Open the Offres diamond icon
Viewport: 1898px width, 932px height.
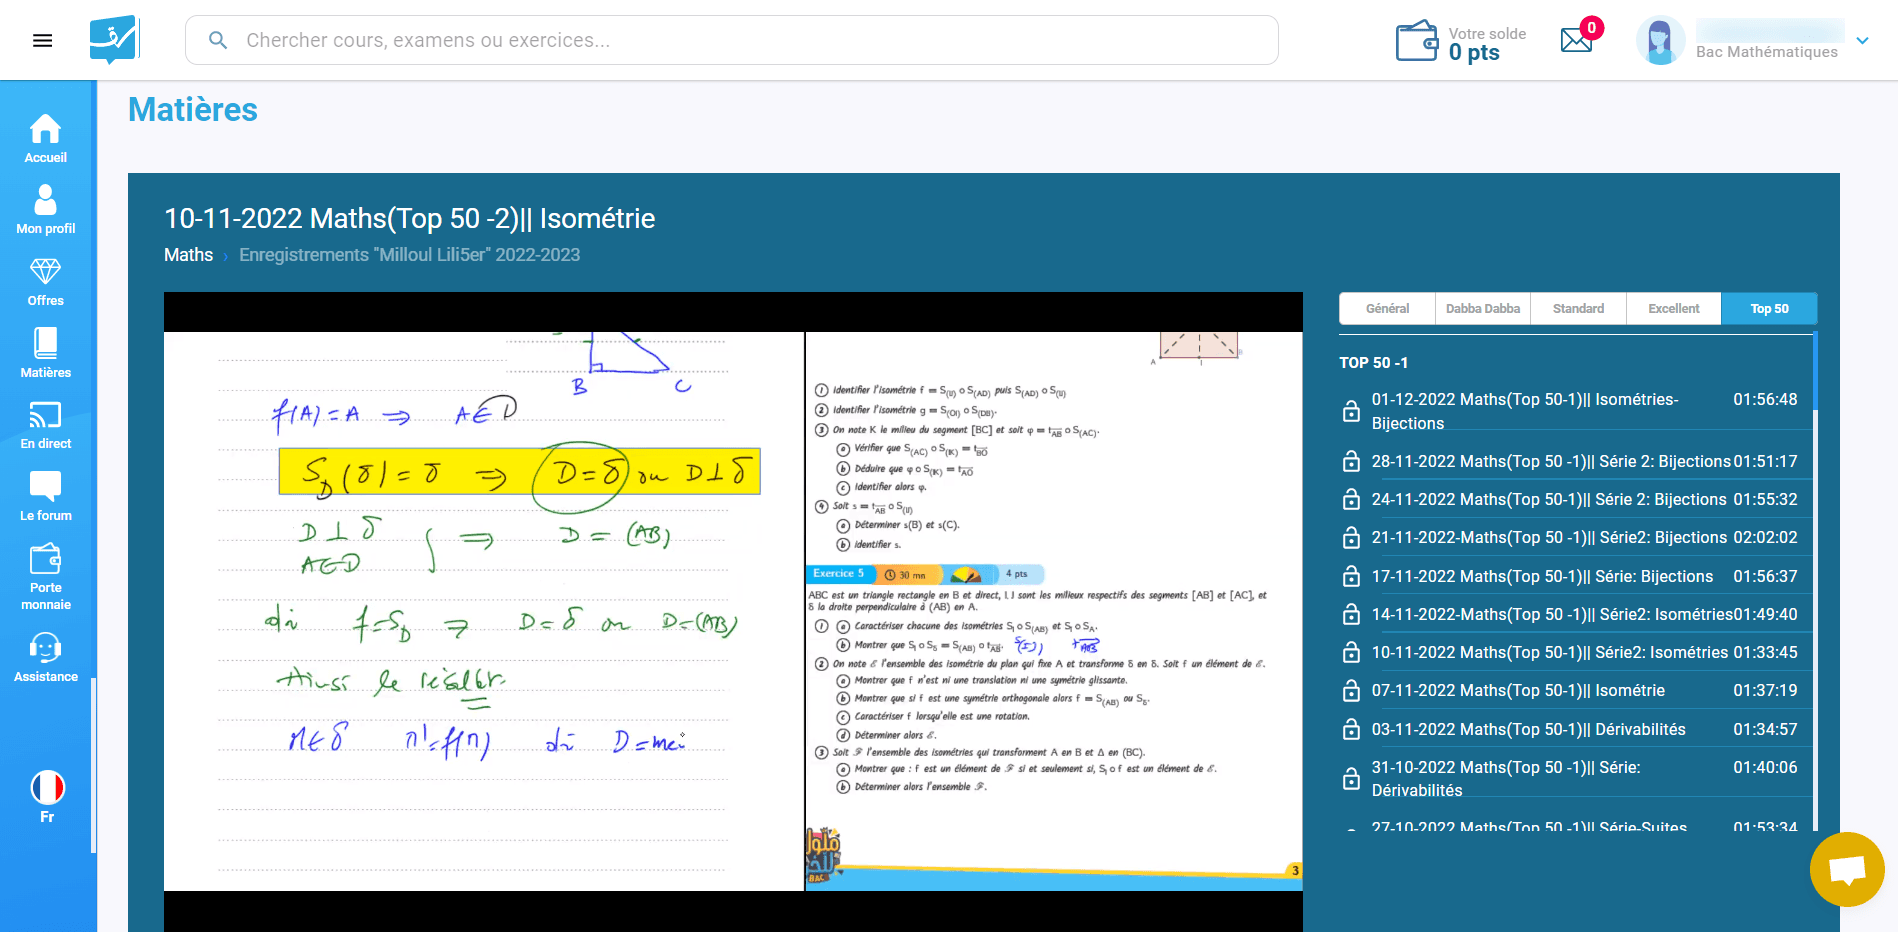pos(45,272)
